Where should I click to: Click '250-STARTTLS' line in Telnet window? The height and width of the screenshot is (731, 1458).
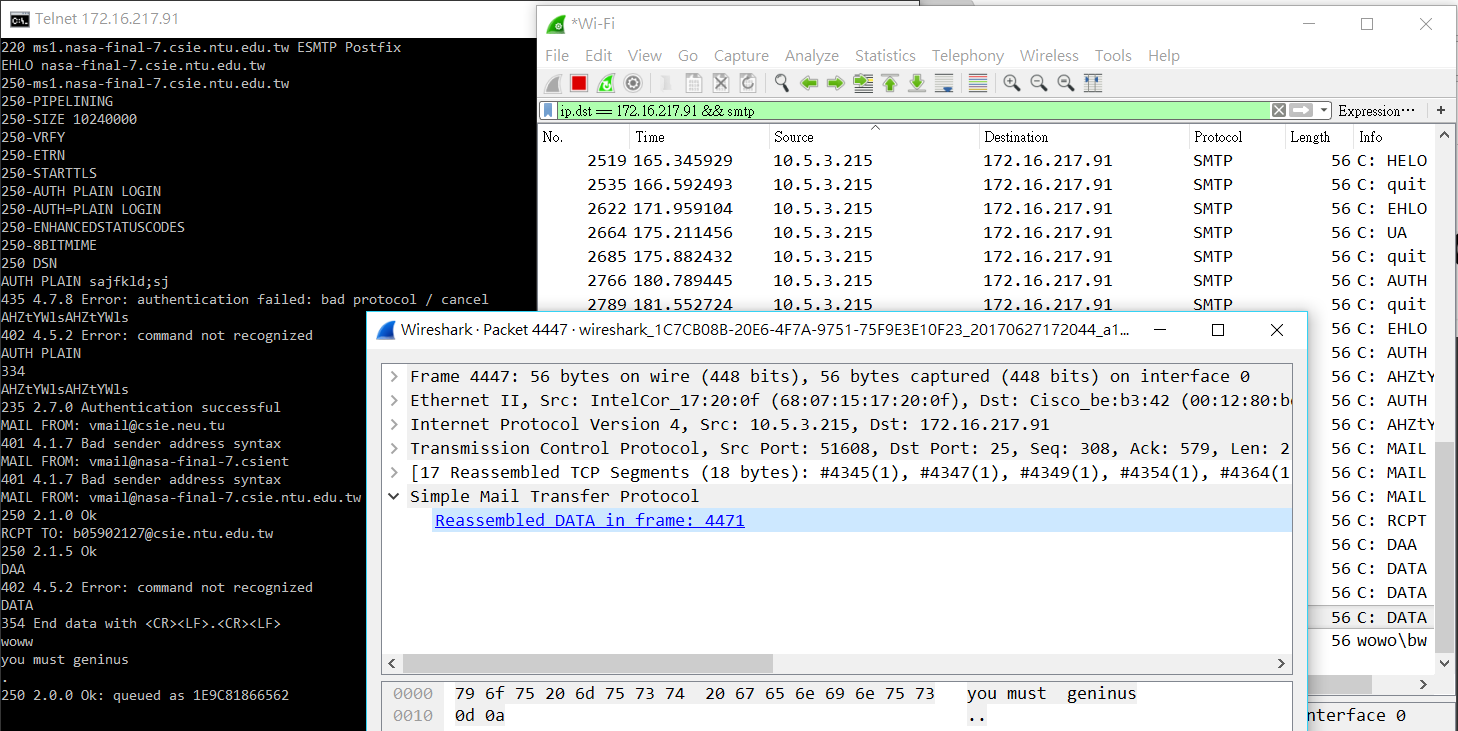49,173
